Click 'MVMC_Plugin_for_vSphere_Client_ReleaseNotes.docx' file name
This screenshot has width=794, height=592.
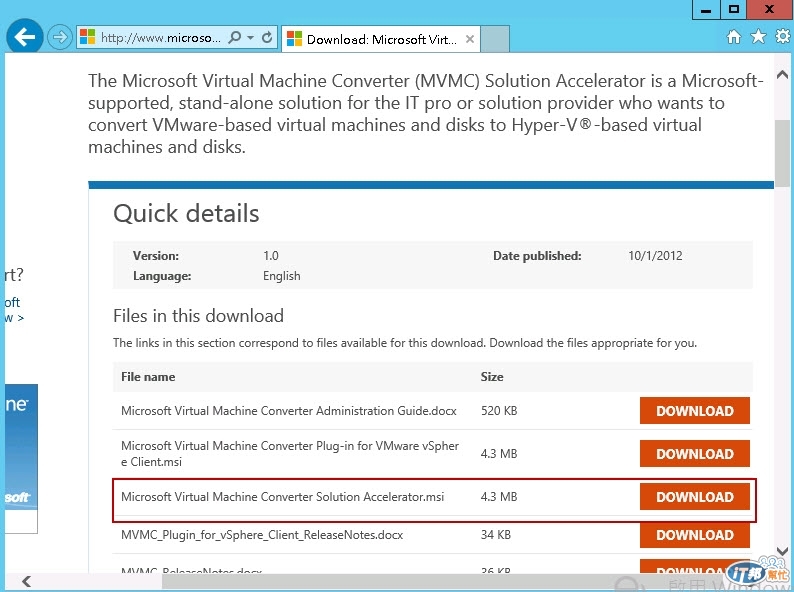(x=262, y=535)
